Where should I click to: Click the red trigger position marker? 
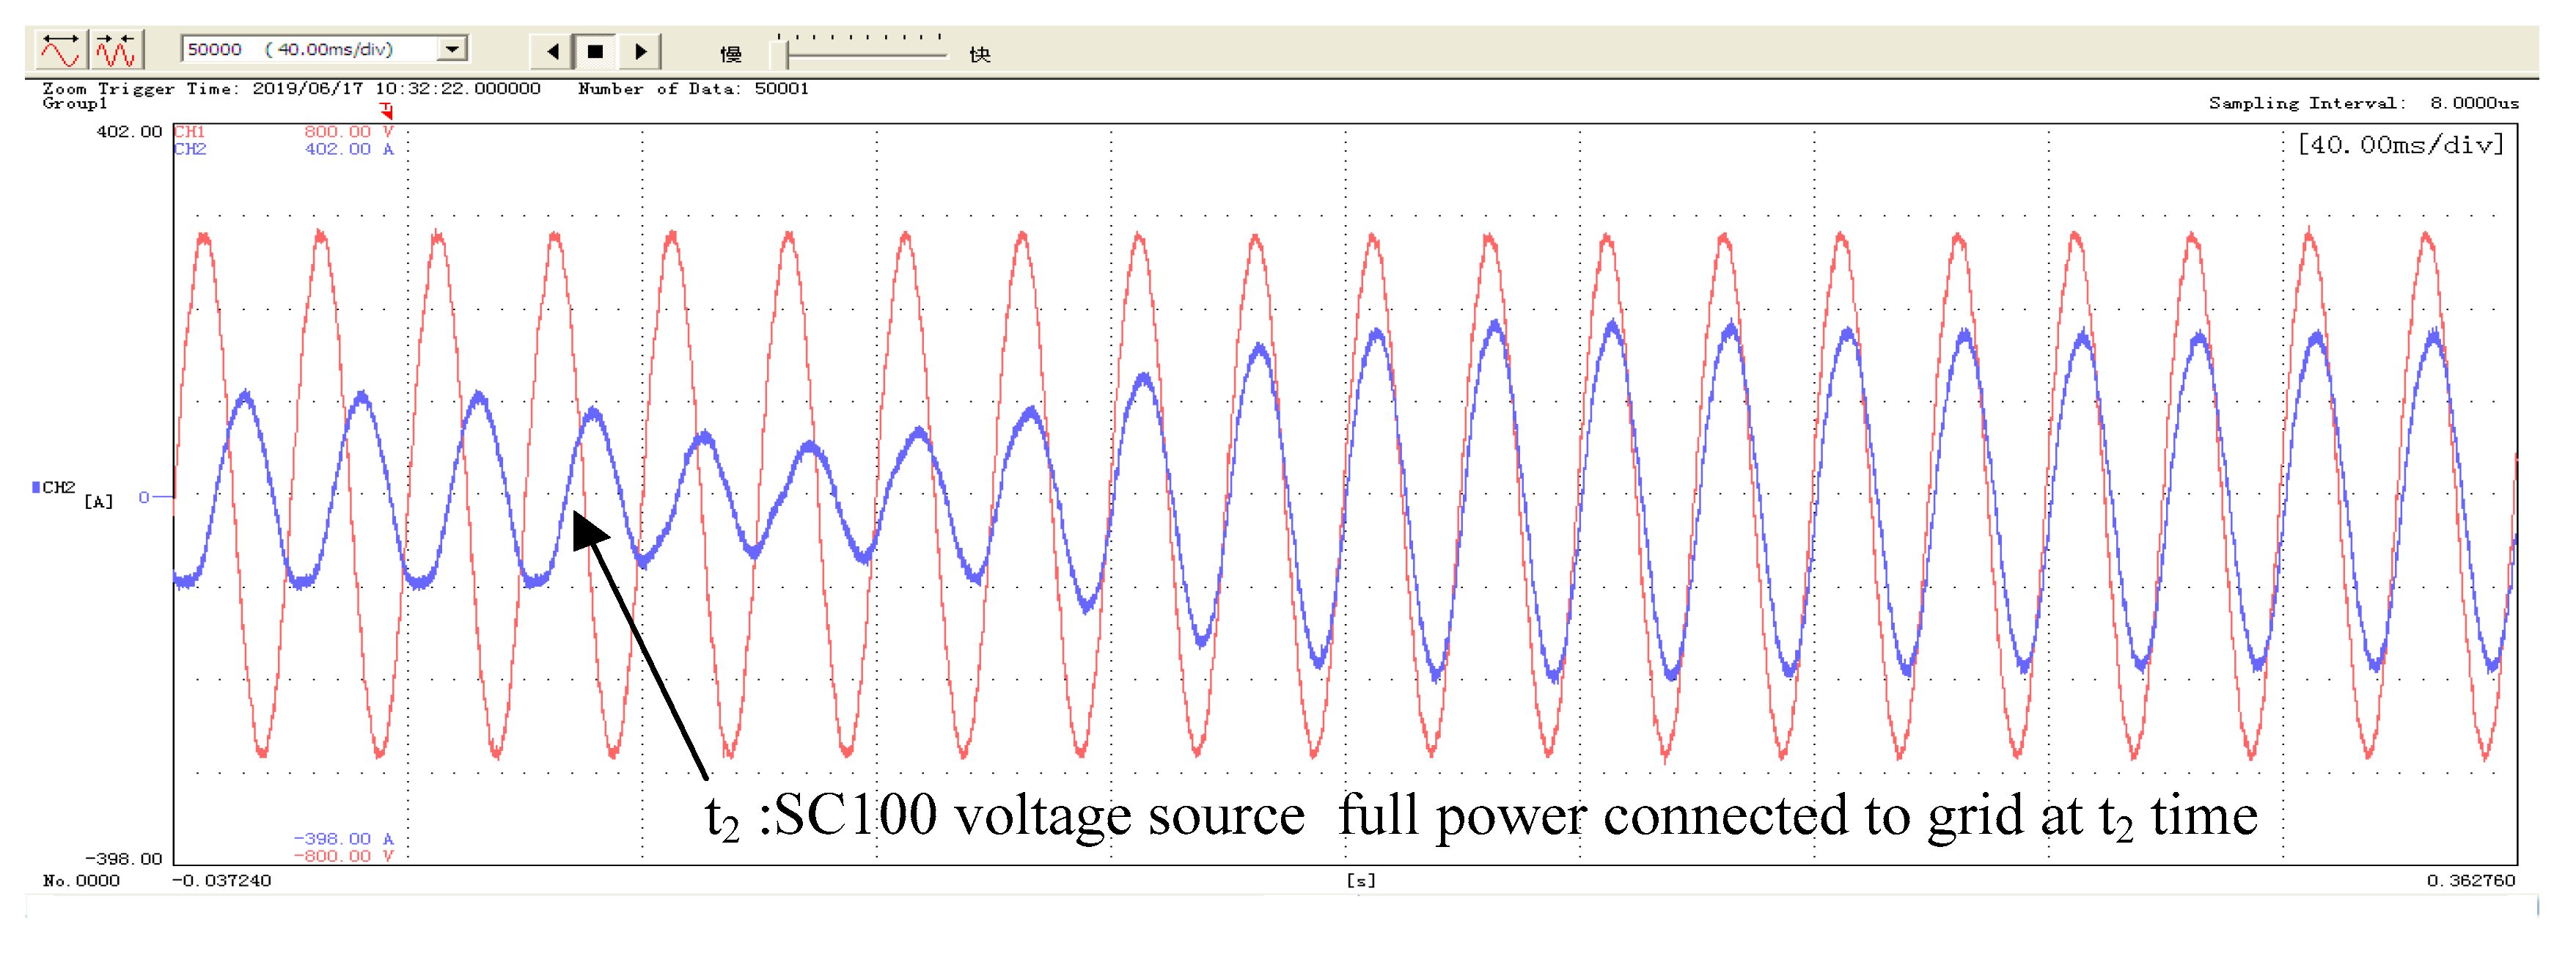tap(387, 110)
